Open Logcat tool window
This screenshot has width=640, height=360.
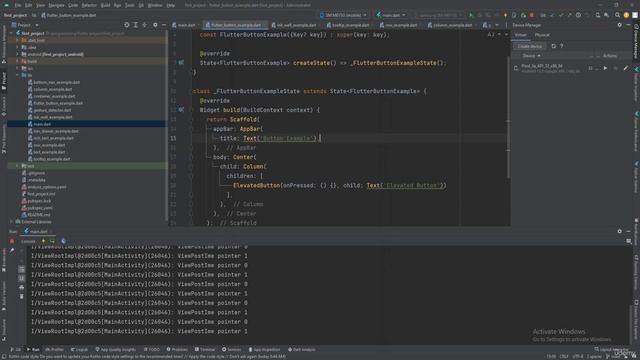coord(80,349)
